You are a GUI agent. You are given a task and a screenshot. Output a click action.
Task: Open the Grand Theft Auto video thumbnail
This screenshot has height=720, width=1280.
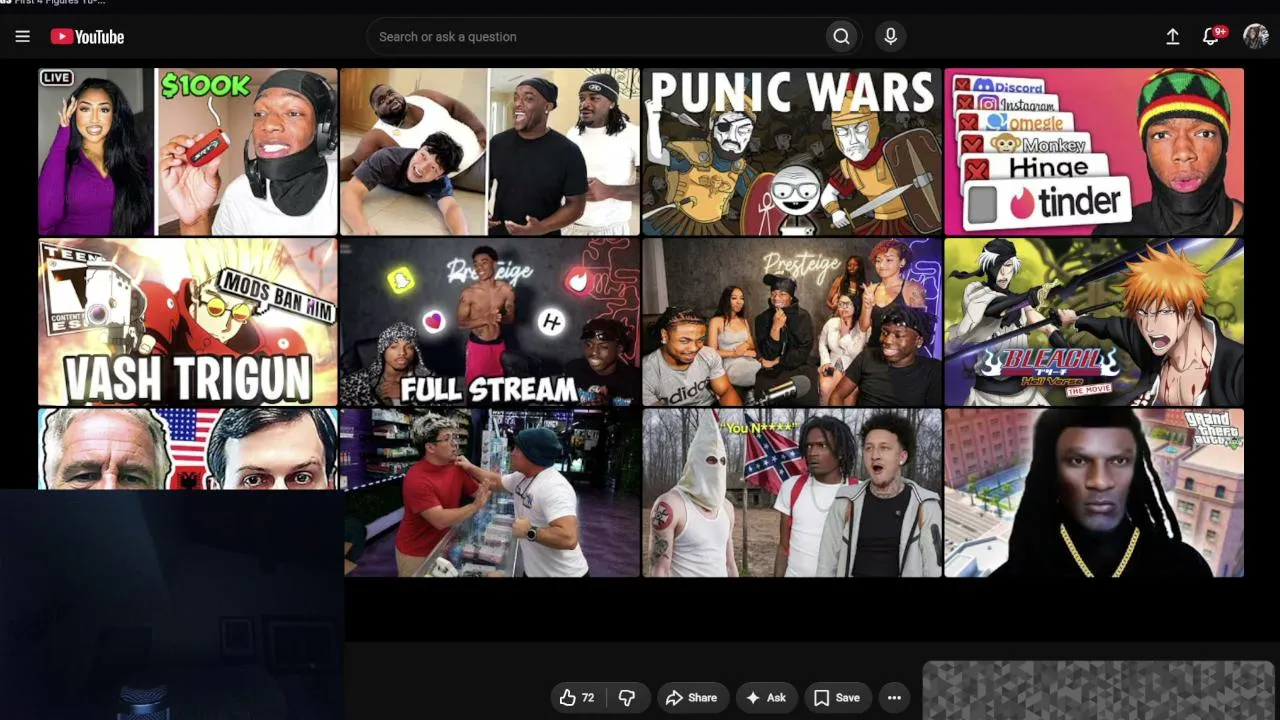[x=1094, y=493]
